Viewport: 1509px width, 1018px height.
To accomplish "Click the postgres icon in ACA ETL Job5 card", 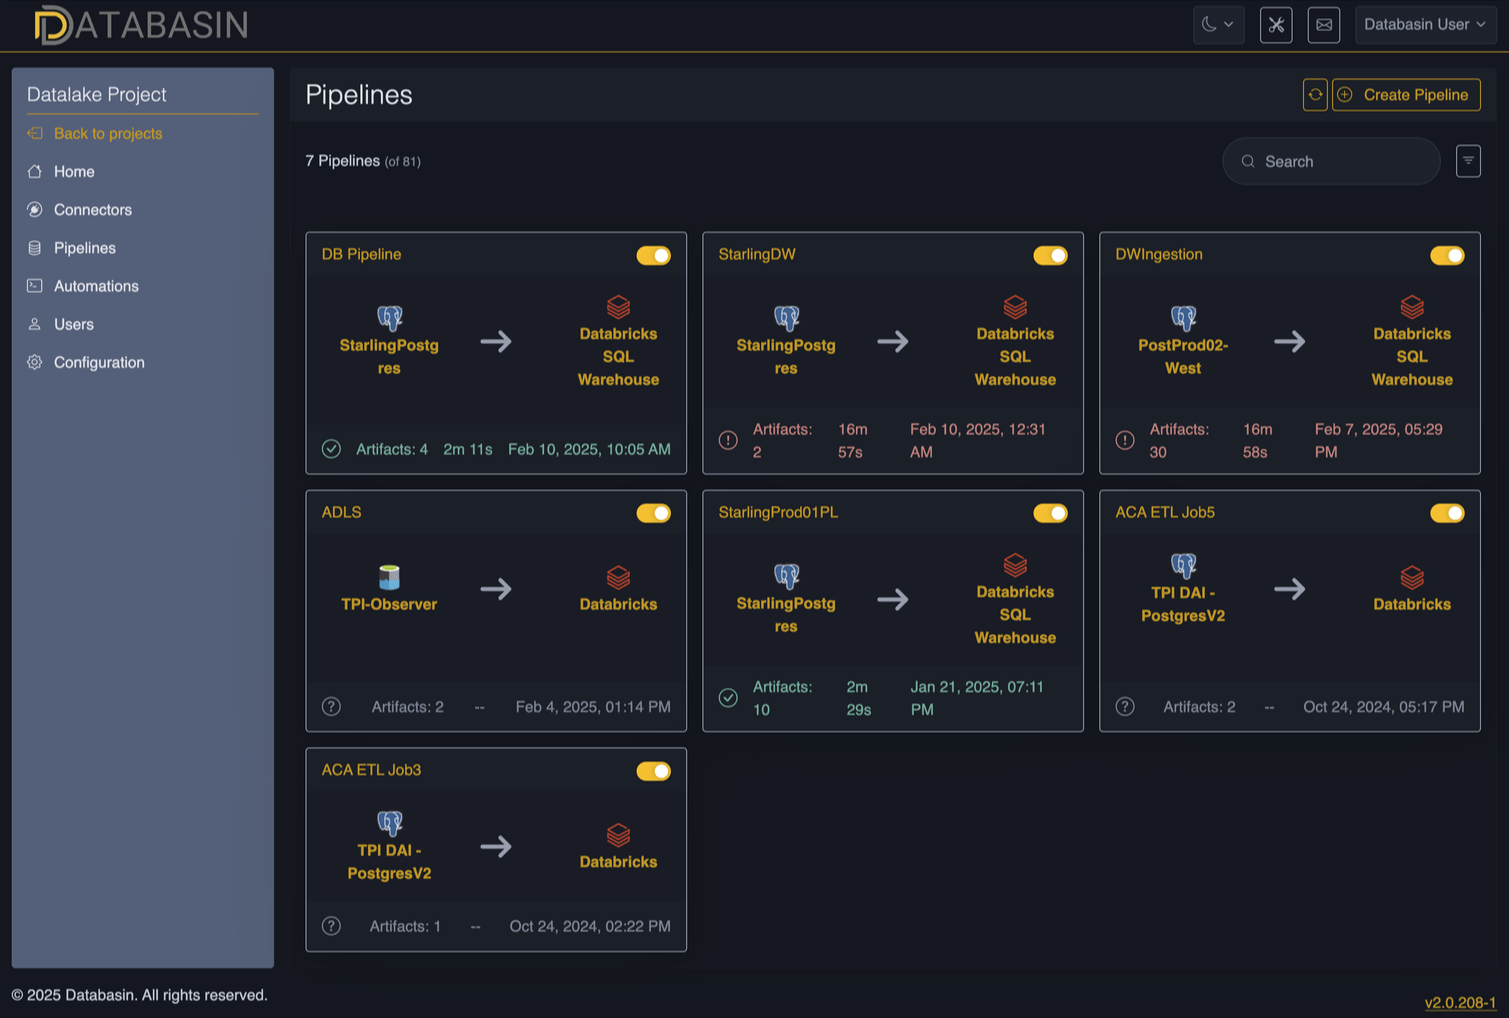I will [x=1184, y=566].
